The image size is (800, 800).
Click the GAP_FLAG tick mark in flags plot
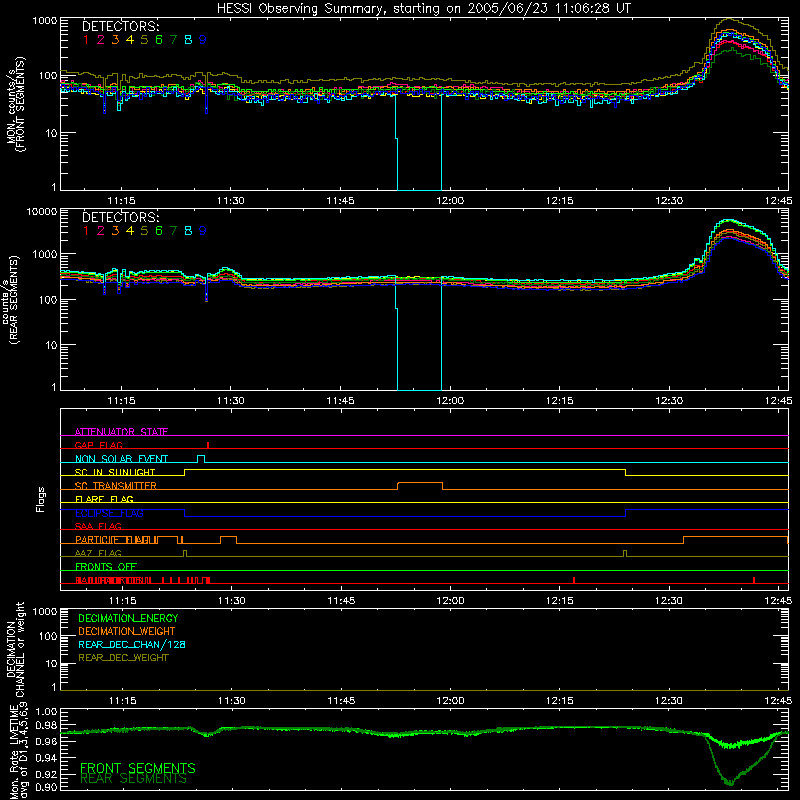208,445
